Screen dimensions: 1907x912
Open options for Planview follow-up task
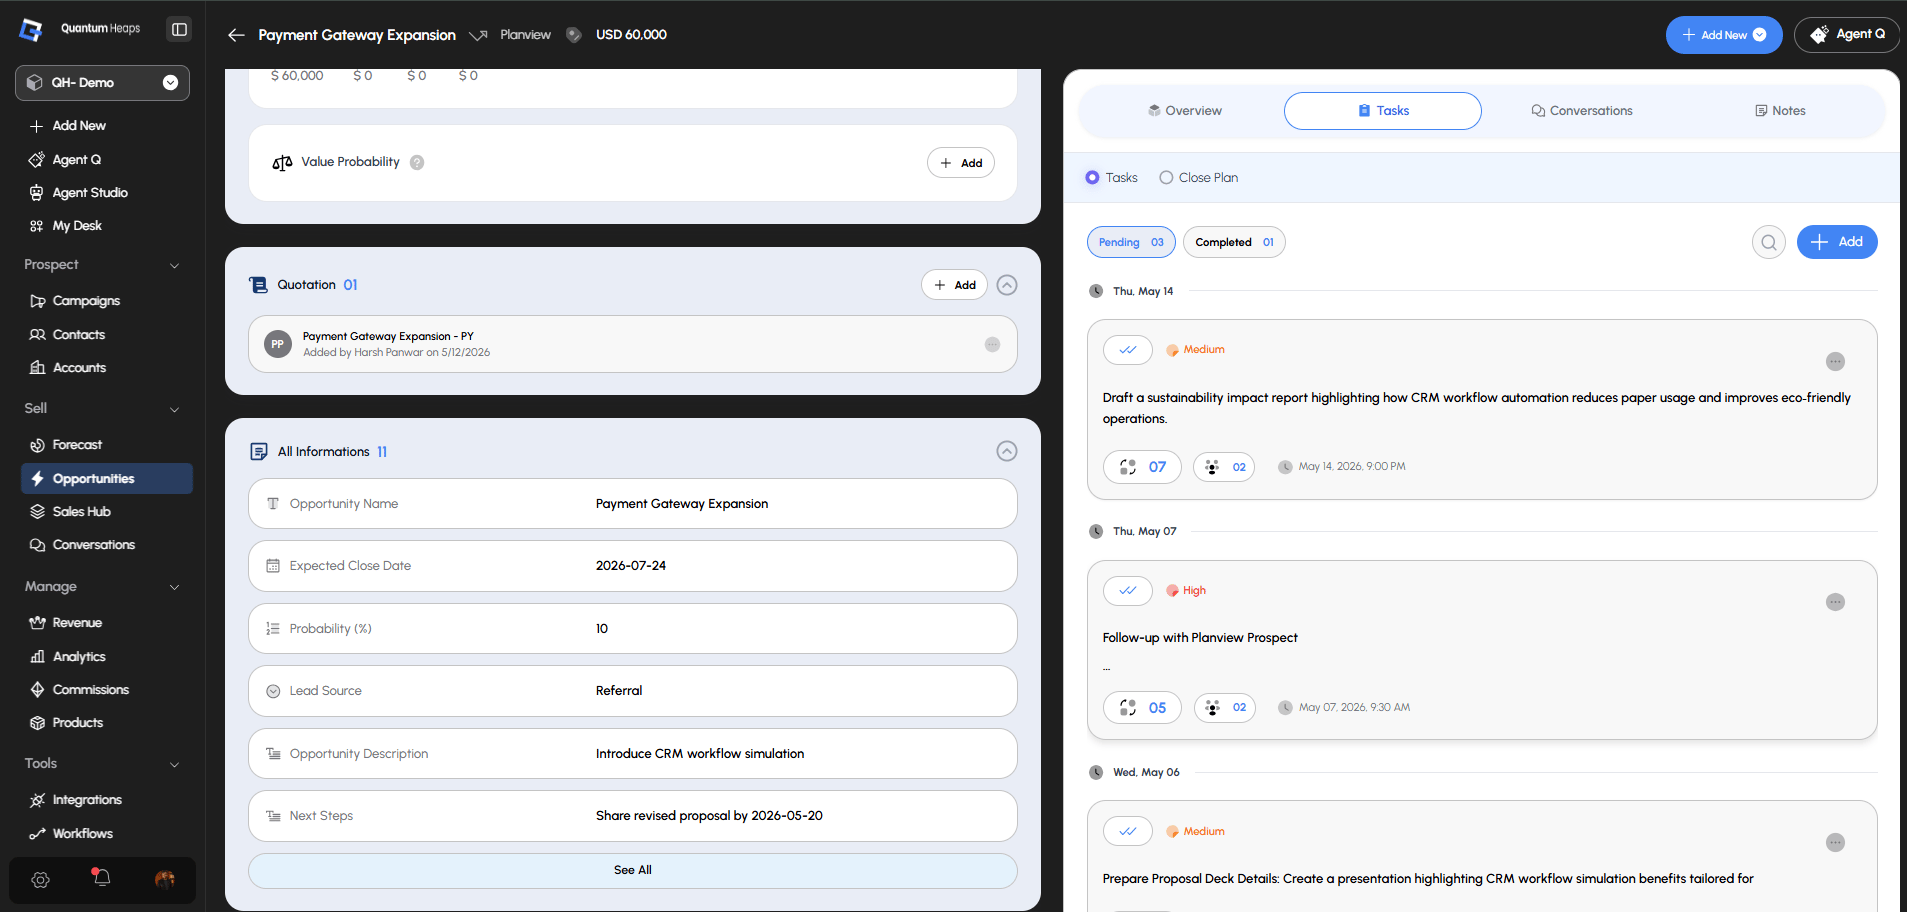(x=1835, y=602)
